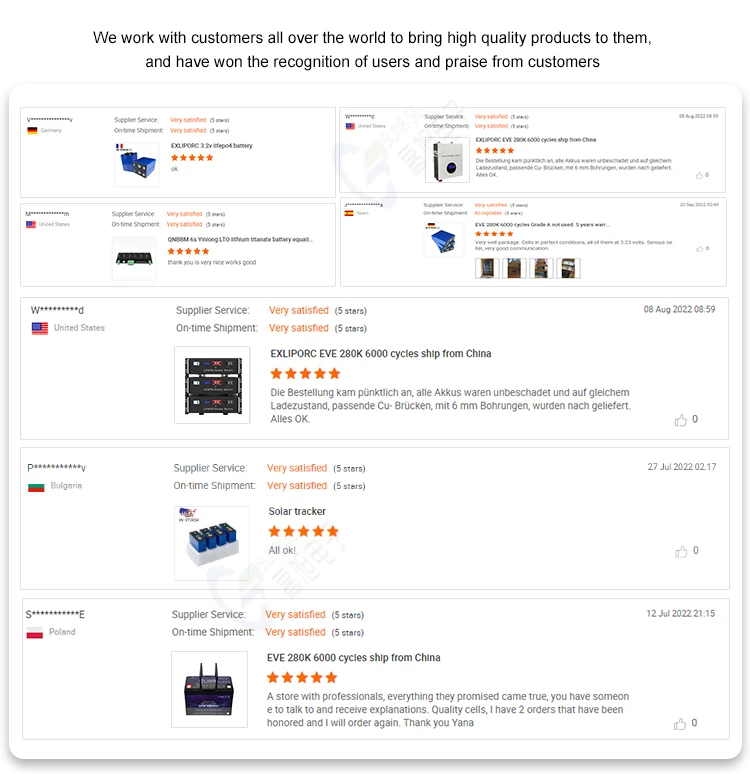The image size is (750, 774).
Task: Open the Poland review's battery product thumbnail
Action: (x=209, y=689)
